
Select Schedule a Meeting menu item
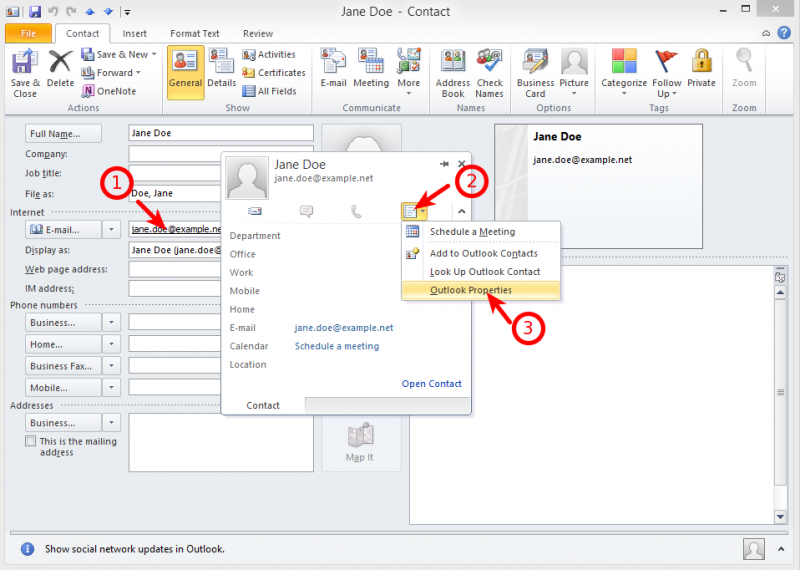[481, 232]
